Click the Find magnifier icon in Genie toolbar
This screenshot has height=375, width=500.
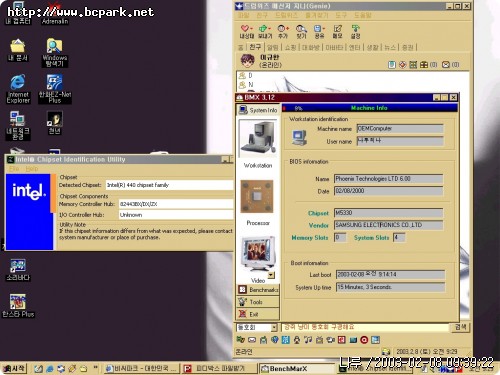(301, 31)
